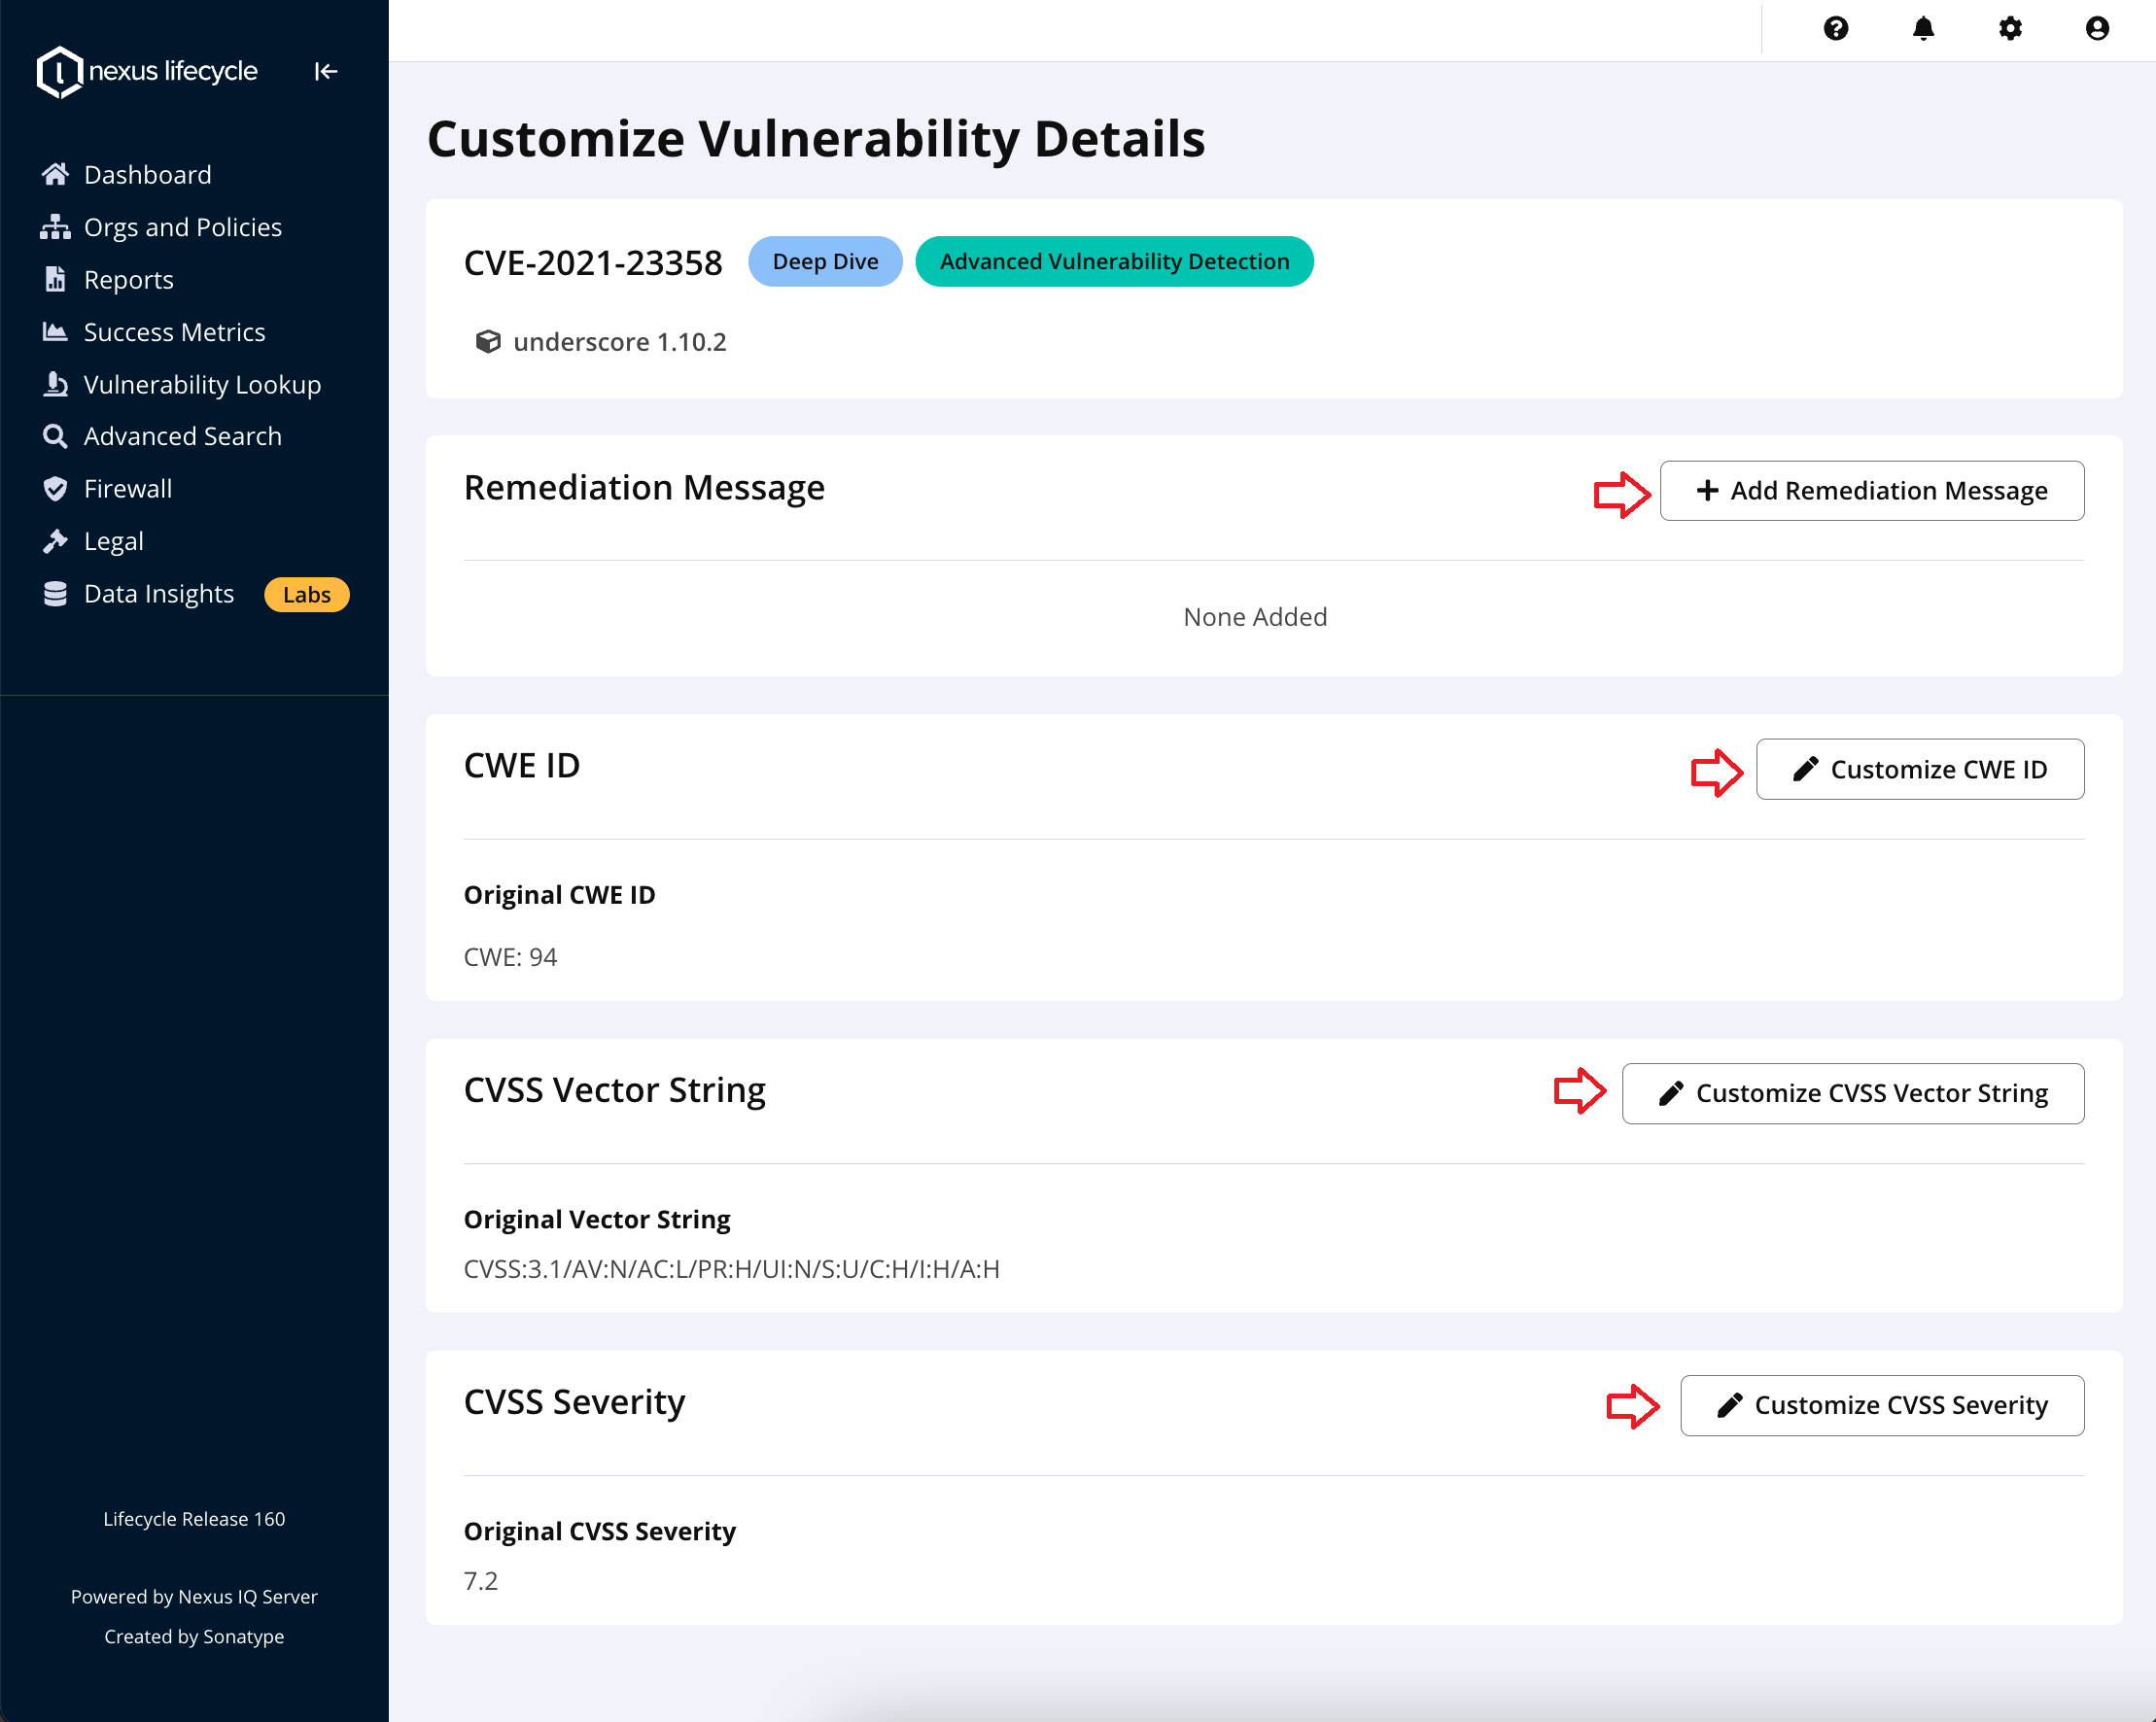Click the CWE: 94 value
The width and height of the screenshot is (2156, 1722).
pyautogui.click(x=510, y=957)
